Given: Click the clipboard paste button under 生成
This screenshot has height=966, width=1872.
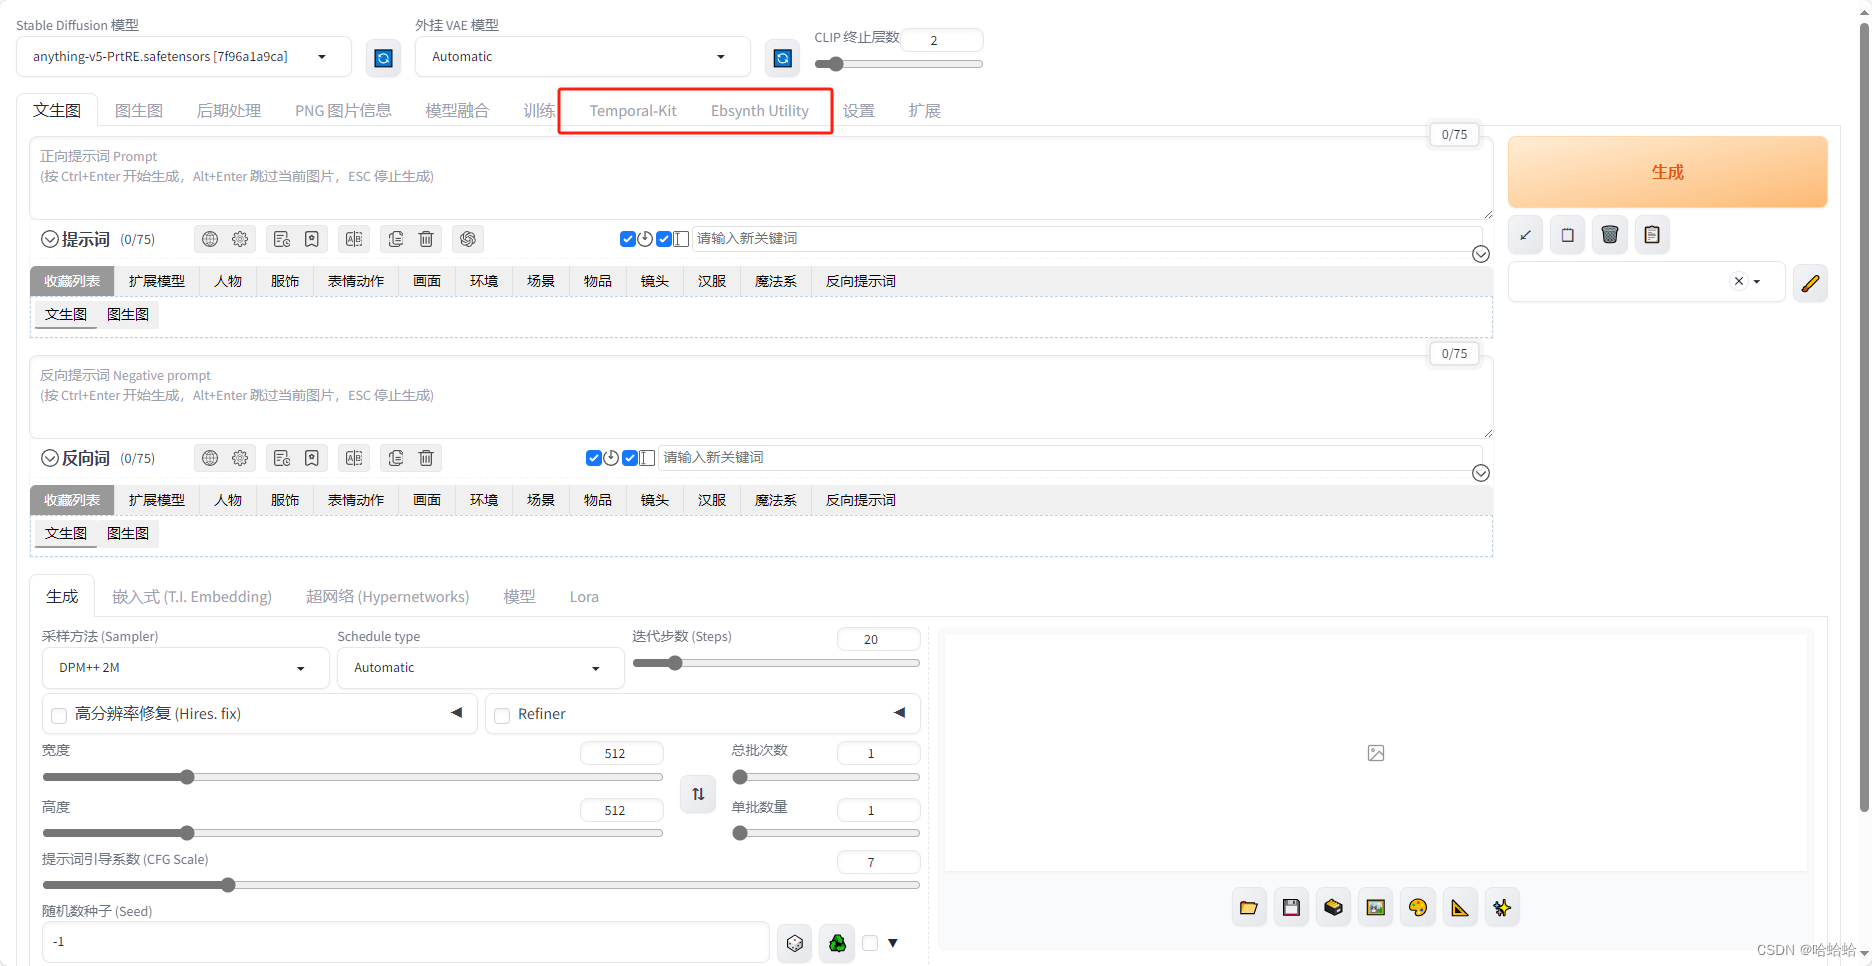Looking at the screenshot, I should tap(1652, 235).
